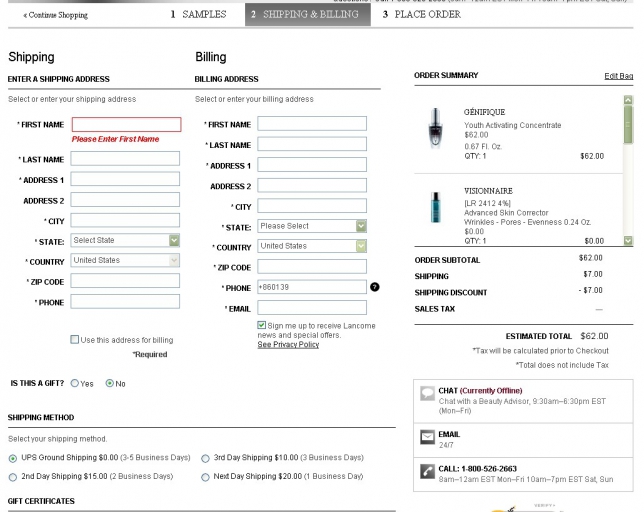Click billing Email field
Image resolution: width=644 pixels, height=512 pixels.
pyautogui.click(x=312, y=308)
